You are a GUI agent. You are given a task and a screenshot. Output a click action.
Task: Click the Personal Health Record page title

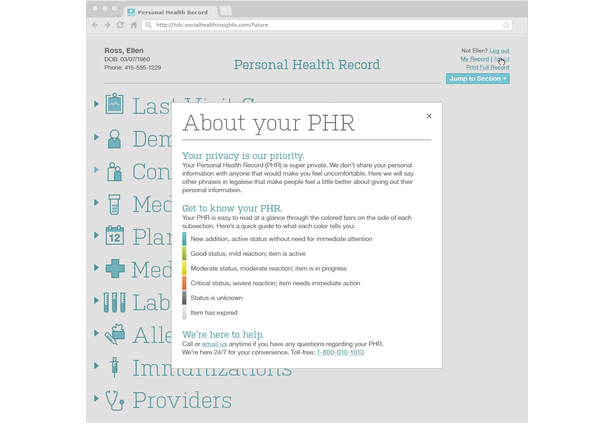click(x=307, y=64)
